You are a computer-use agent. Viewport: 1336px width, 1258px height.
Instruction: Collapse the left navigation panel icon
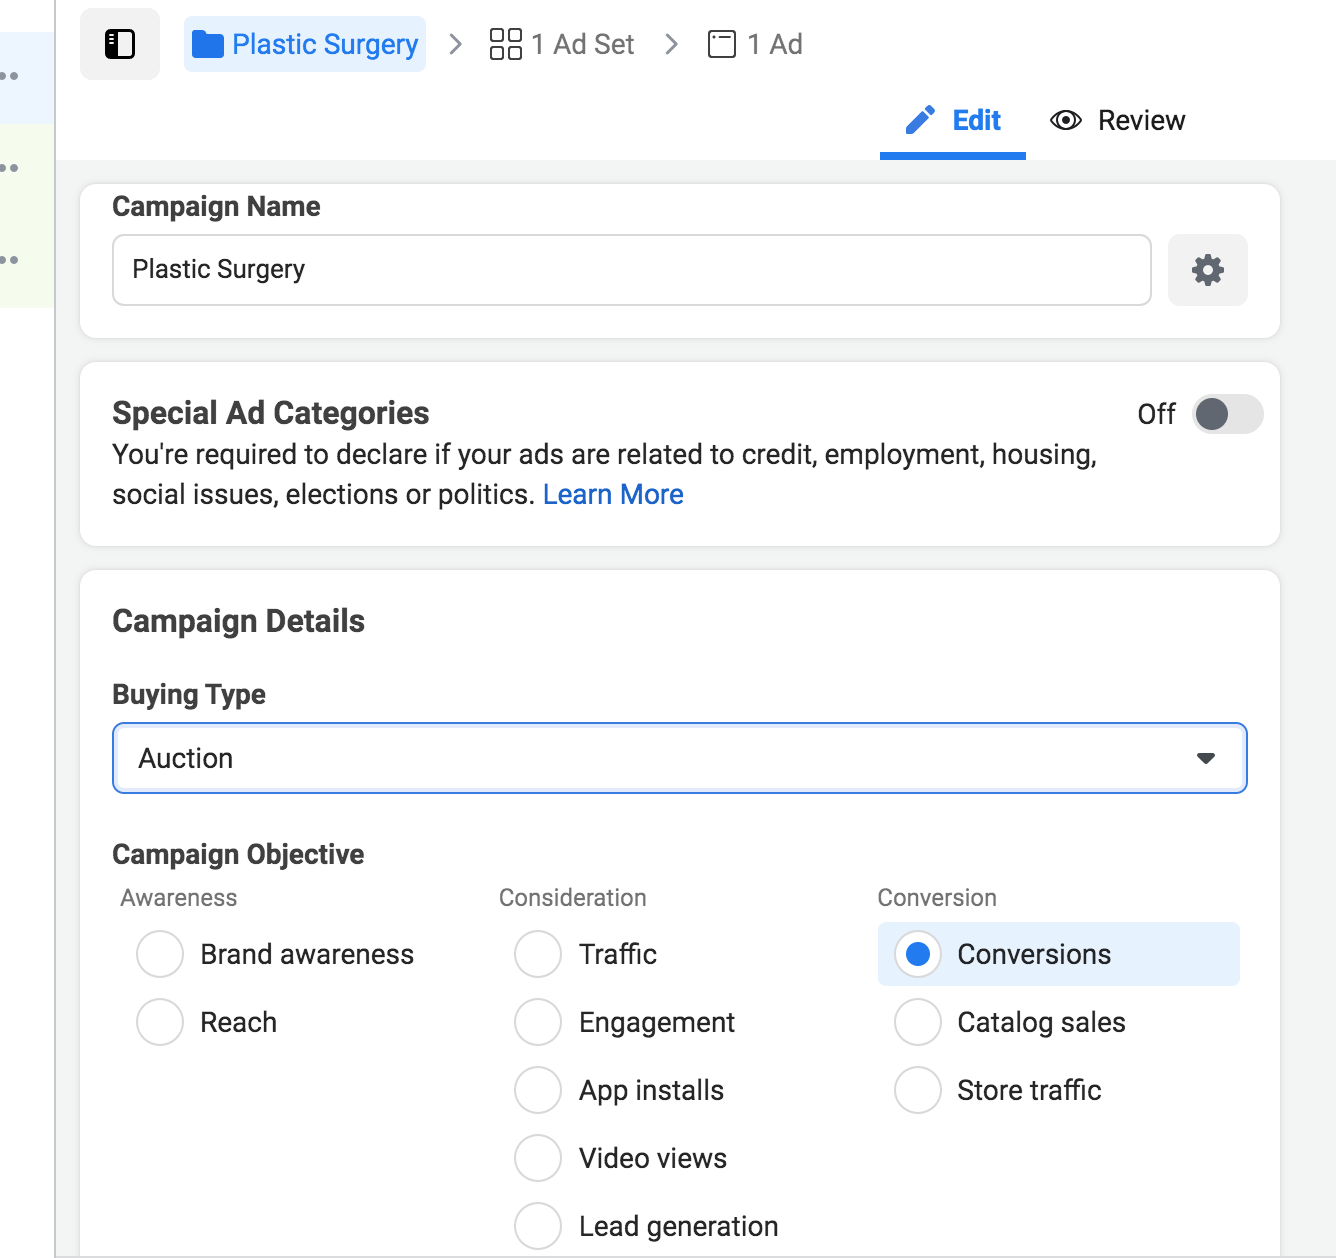(x=119, y=43)
